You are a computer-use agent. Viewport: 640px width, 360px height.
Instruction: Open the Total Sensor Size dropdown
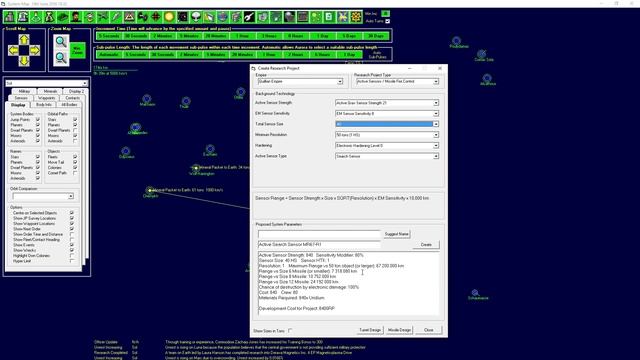coord(436,124)
